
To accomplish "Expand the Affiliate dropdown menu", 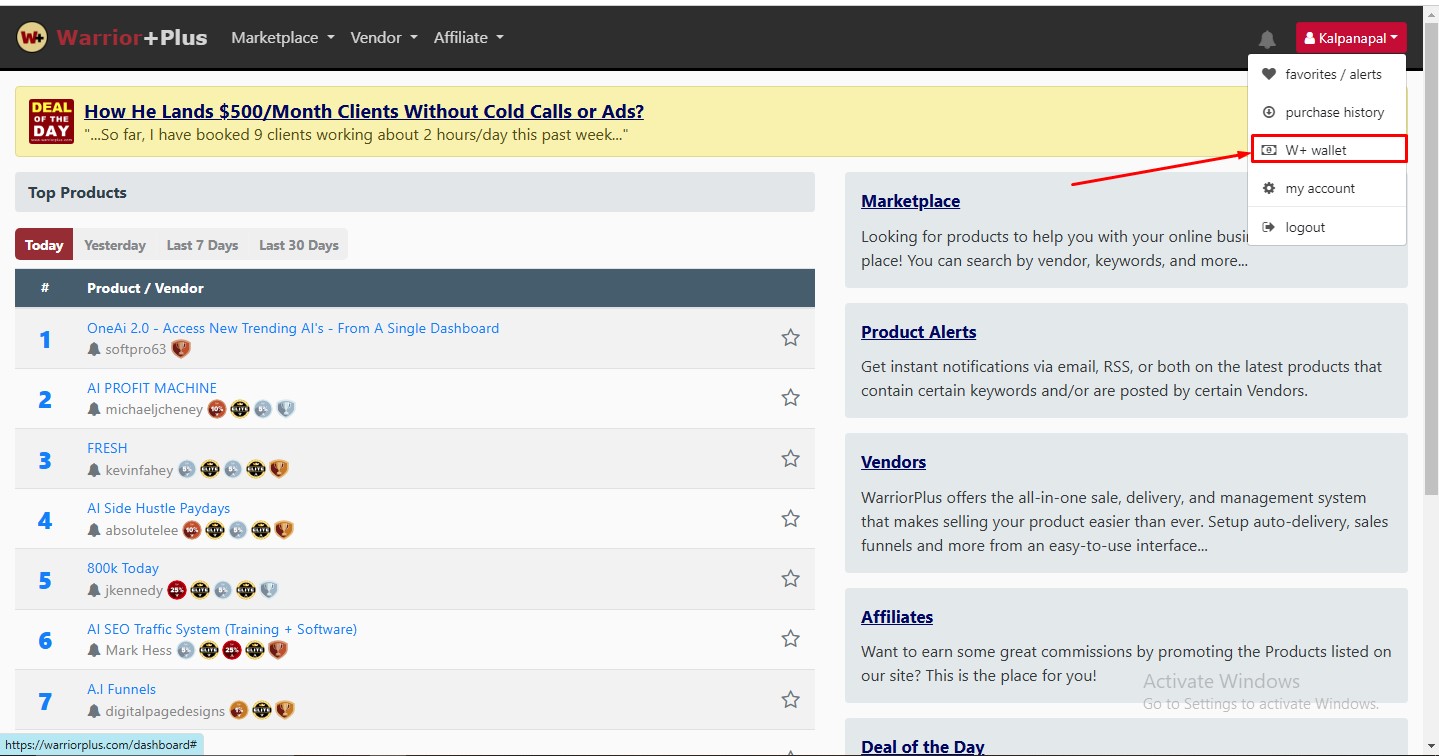I will pos(469,38).
